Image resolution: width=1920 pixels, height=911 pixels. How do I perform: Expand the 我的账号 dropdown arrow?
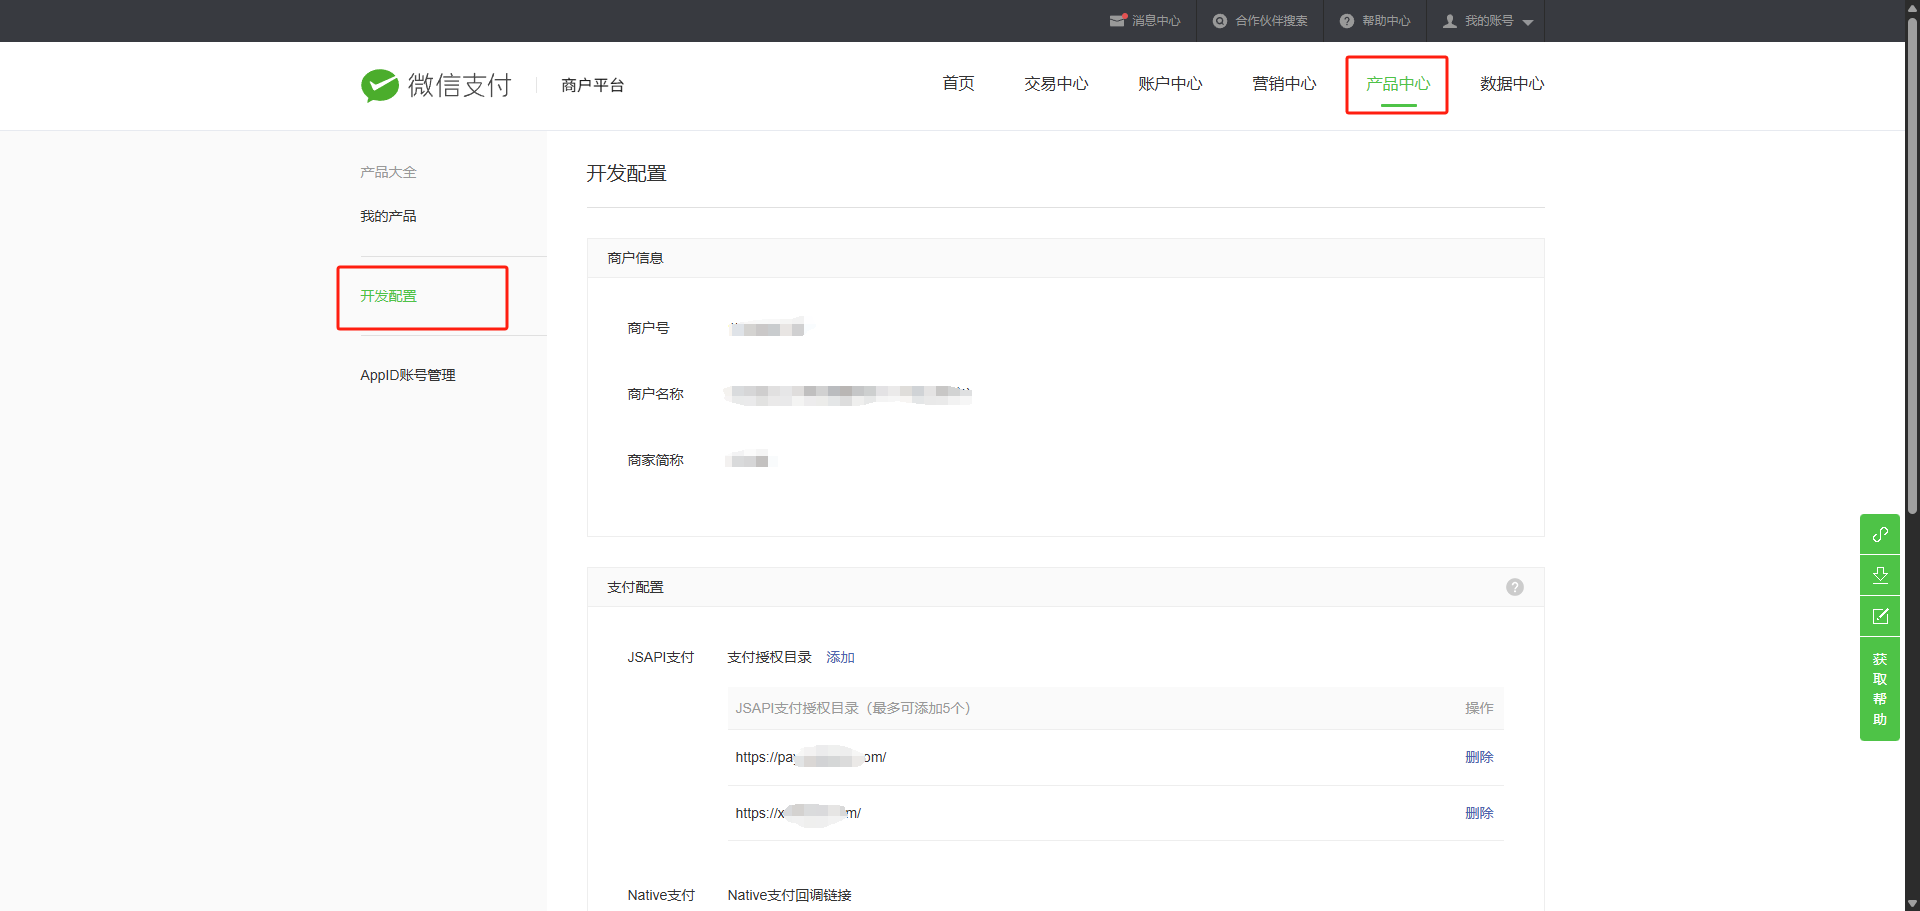pos(1527,22)
